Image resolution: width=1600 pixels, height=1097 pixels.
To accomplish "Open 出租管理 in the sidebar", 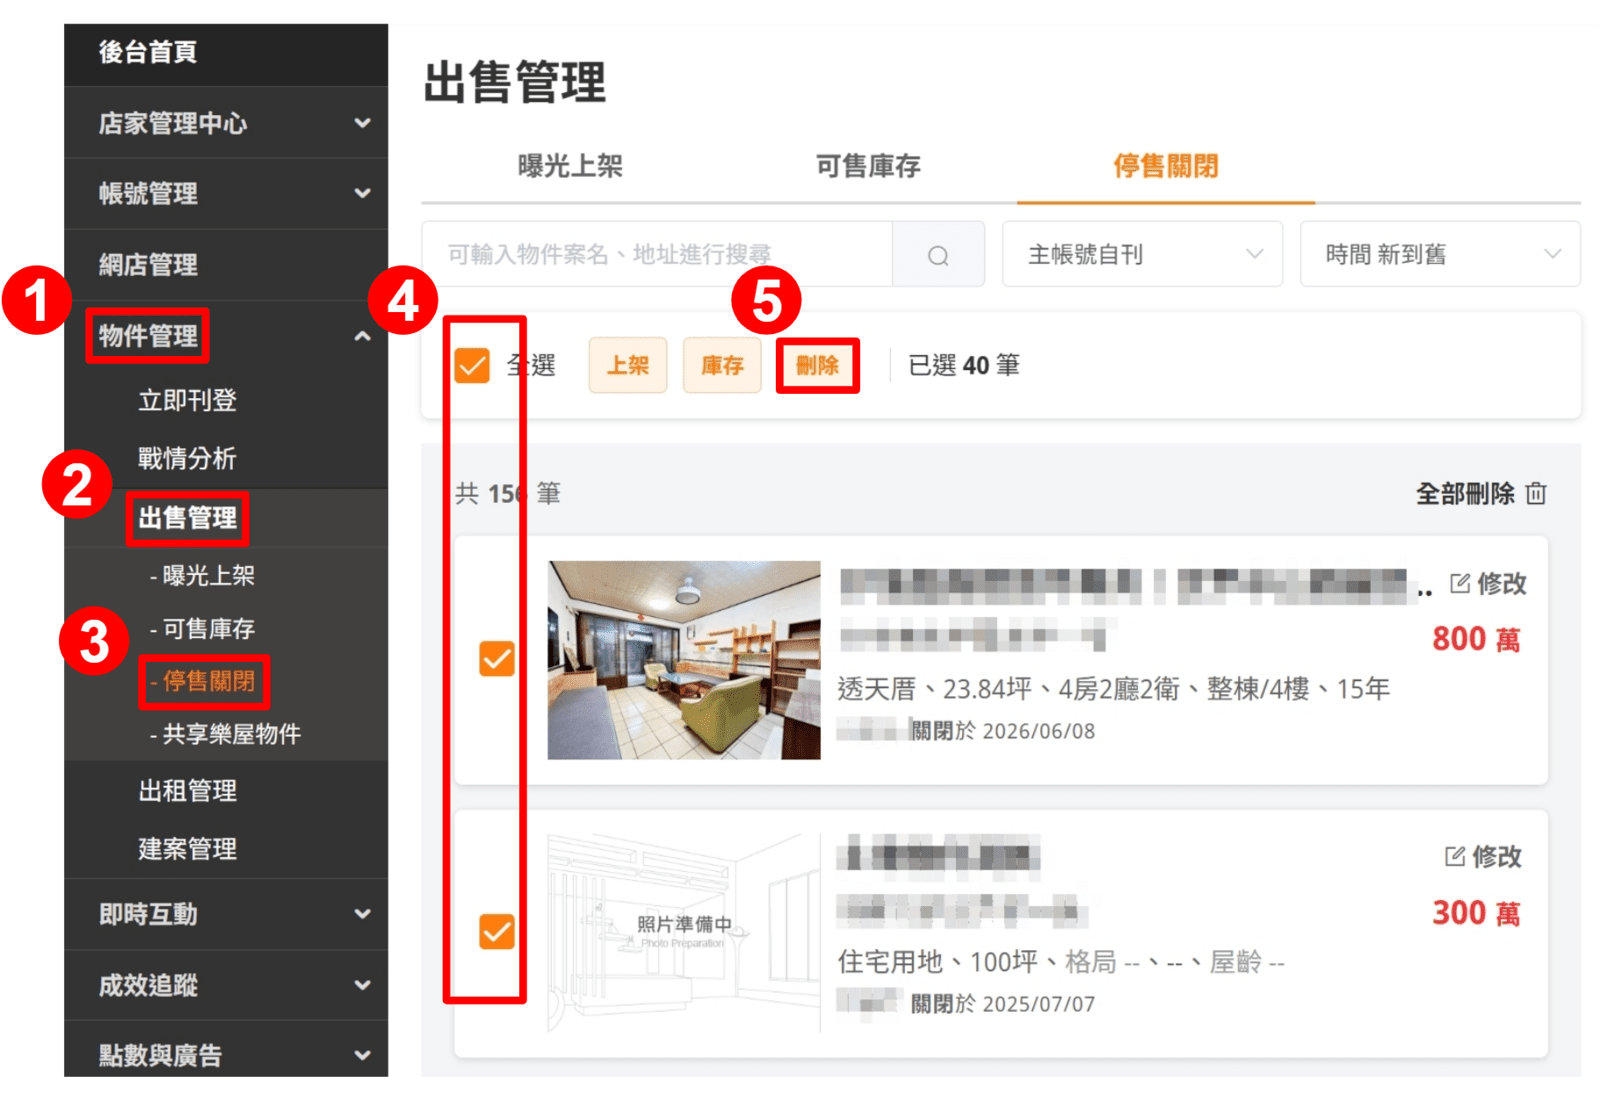I will tap(188, 791).
